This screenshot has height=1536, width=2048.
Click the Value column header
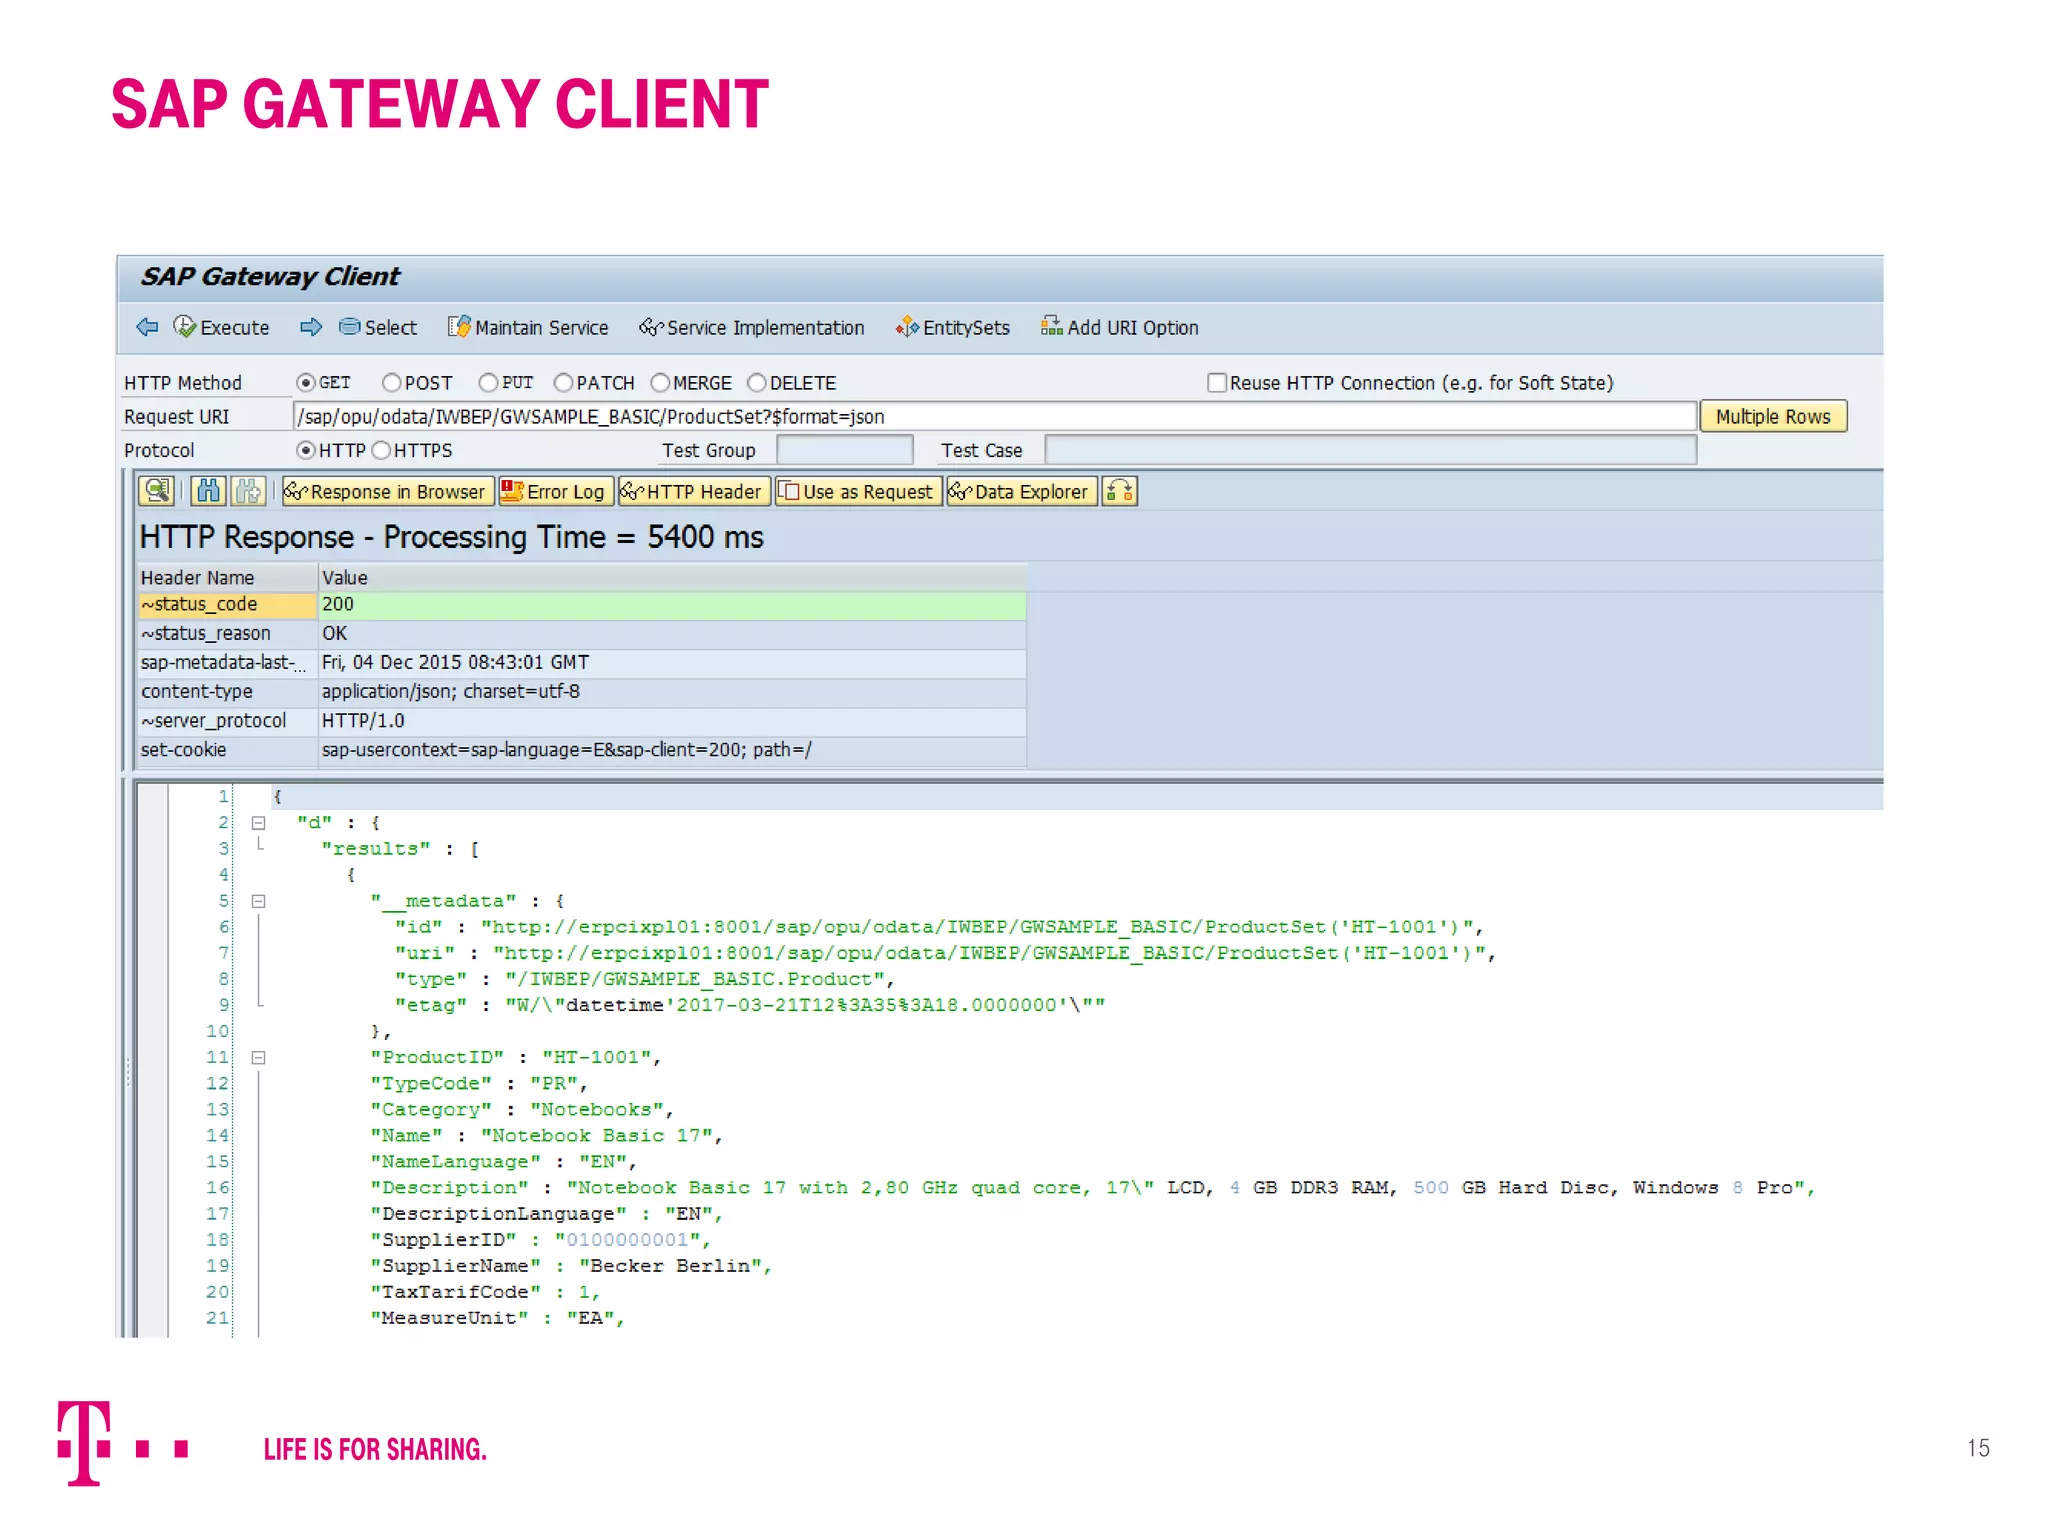672,577
